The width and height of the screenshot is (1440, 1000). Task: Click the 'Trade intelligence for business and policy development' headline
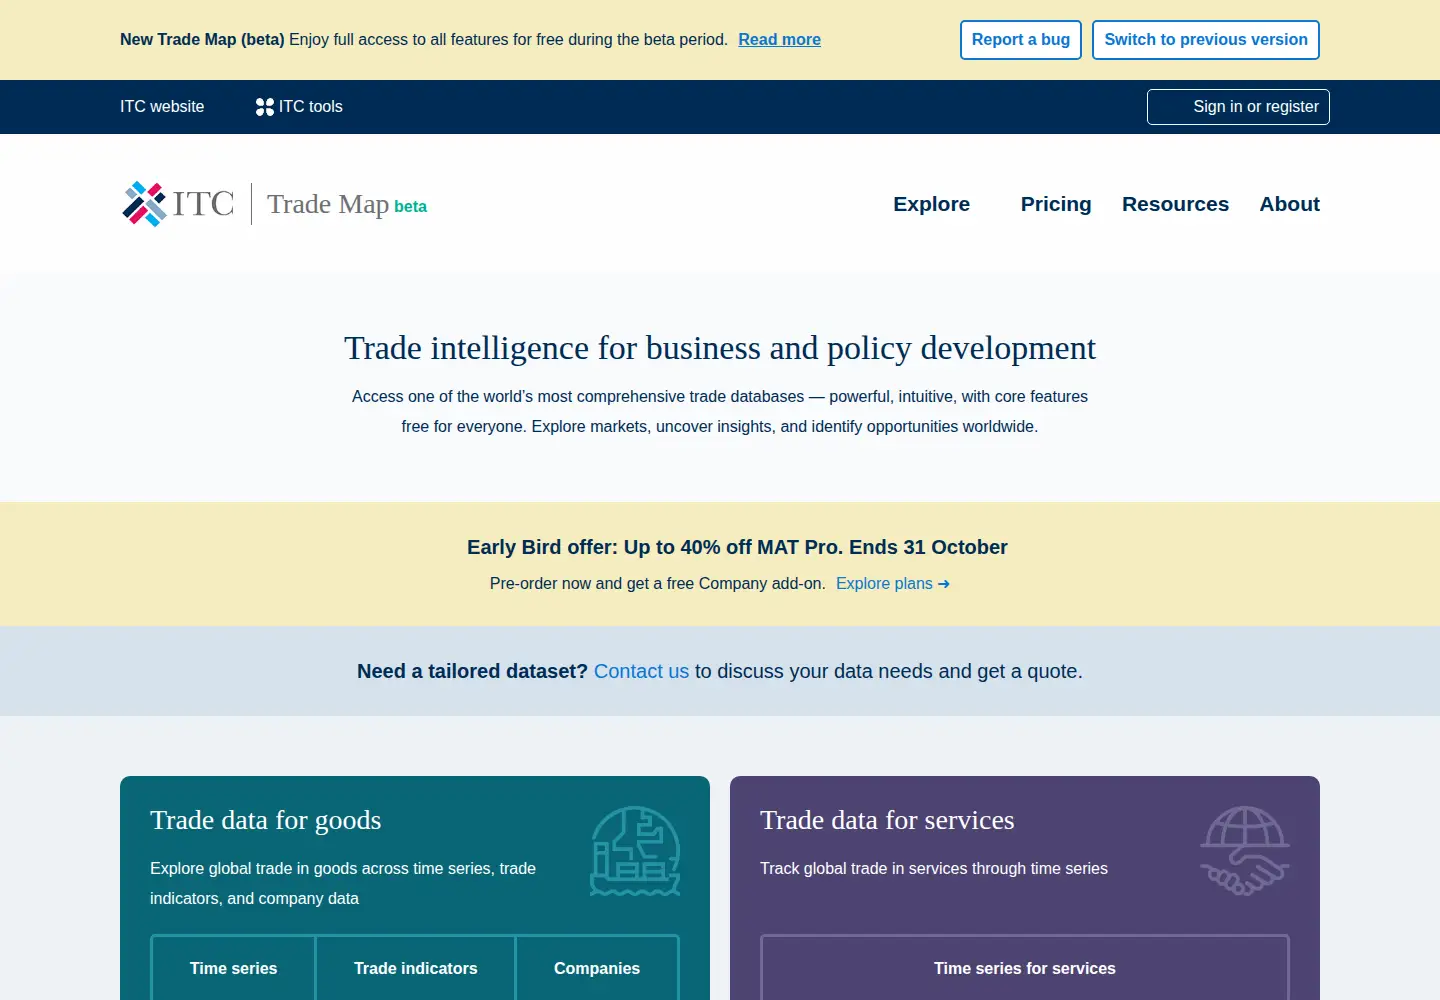click(x=720, y=348)
